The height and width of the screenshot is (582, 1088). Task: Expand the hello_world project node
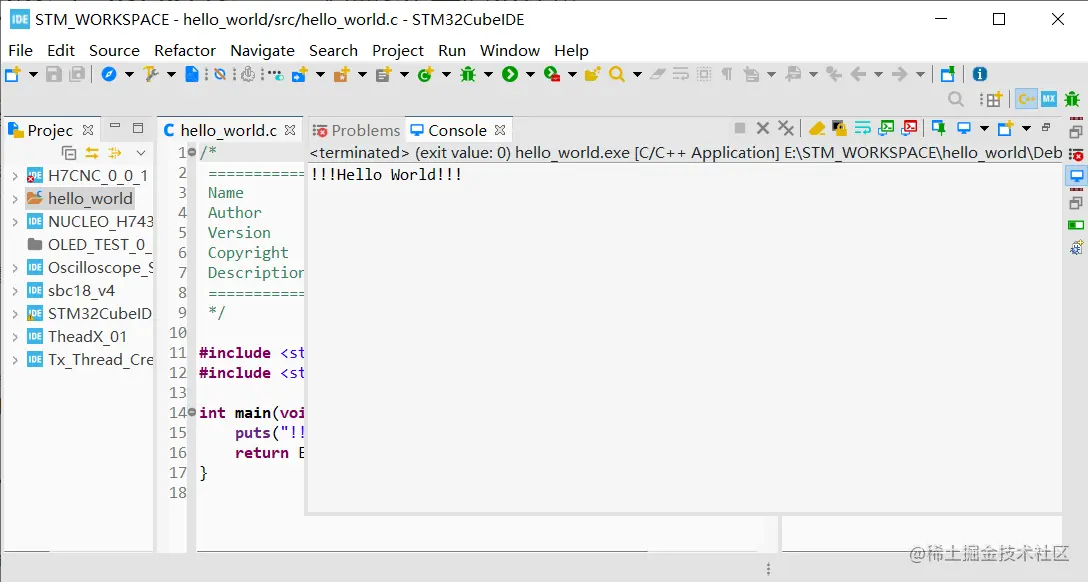15,199
